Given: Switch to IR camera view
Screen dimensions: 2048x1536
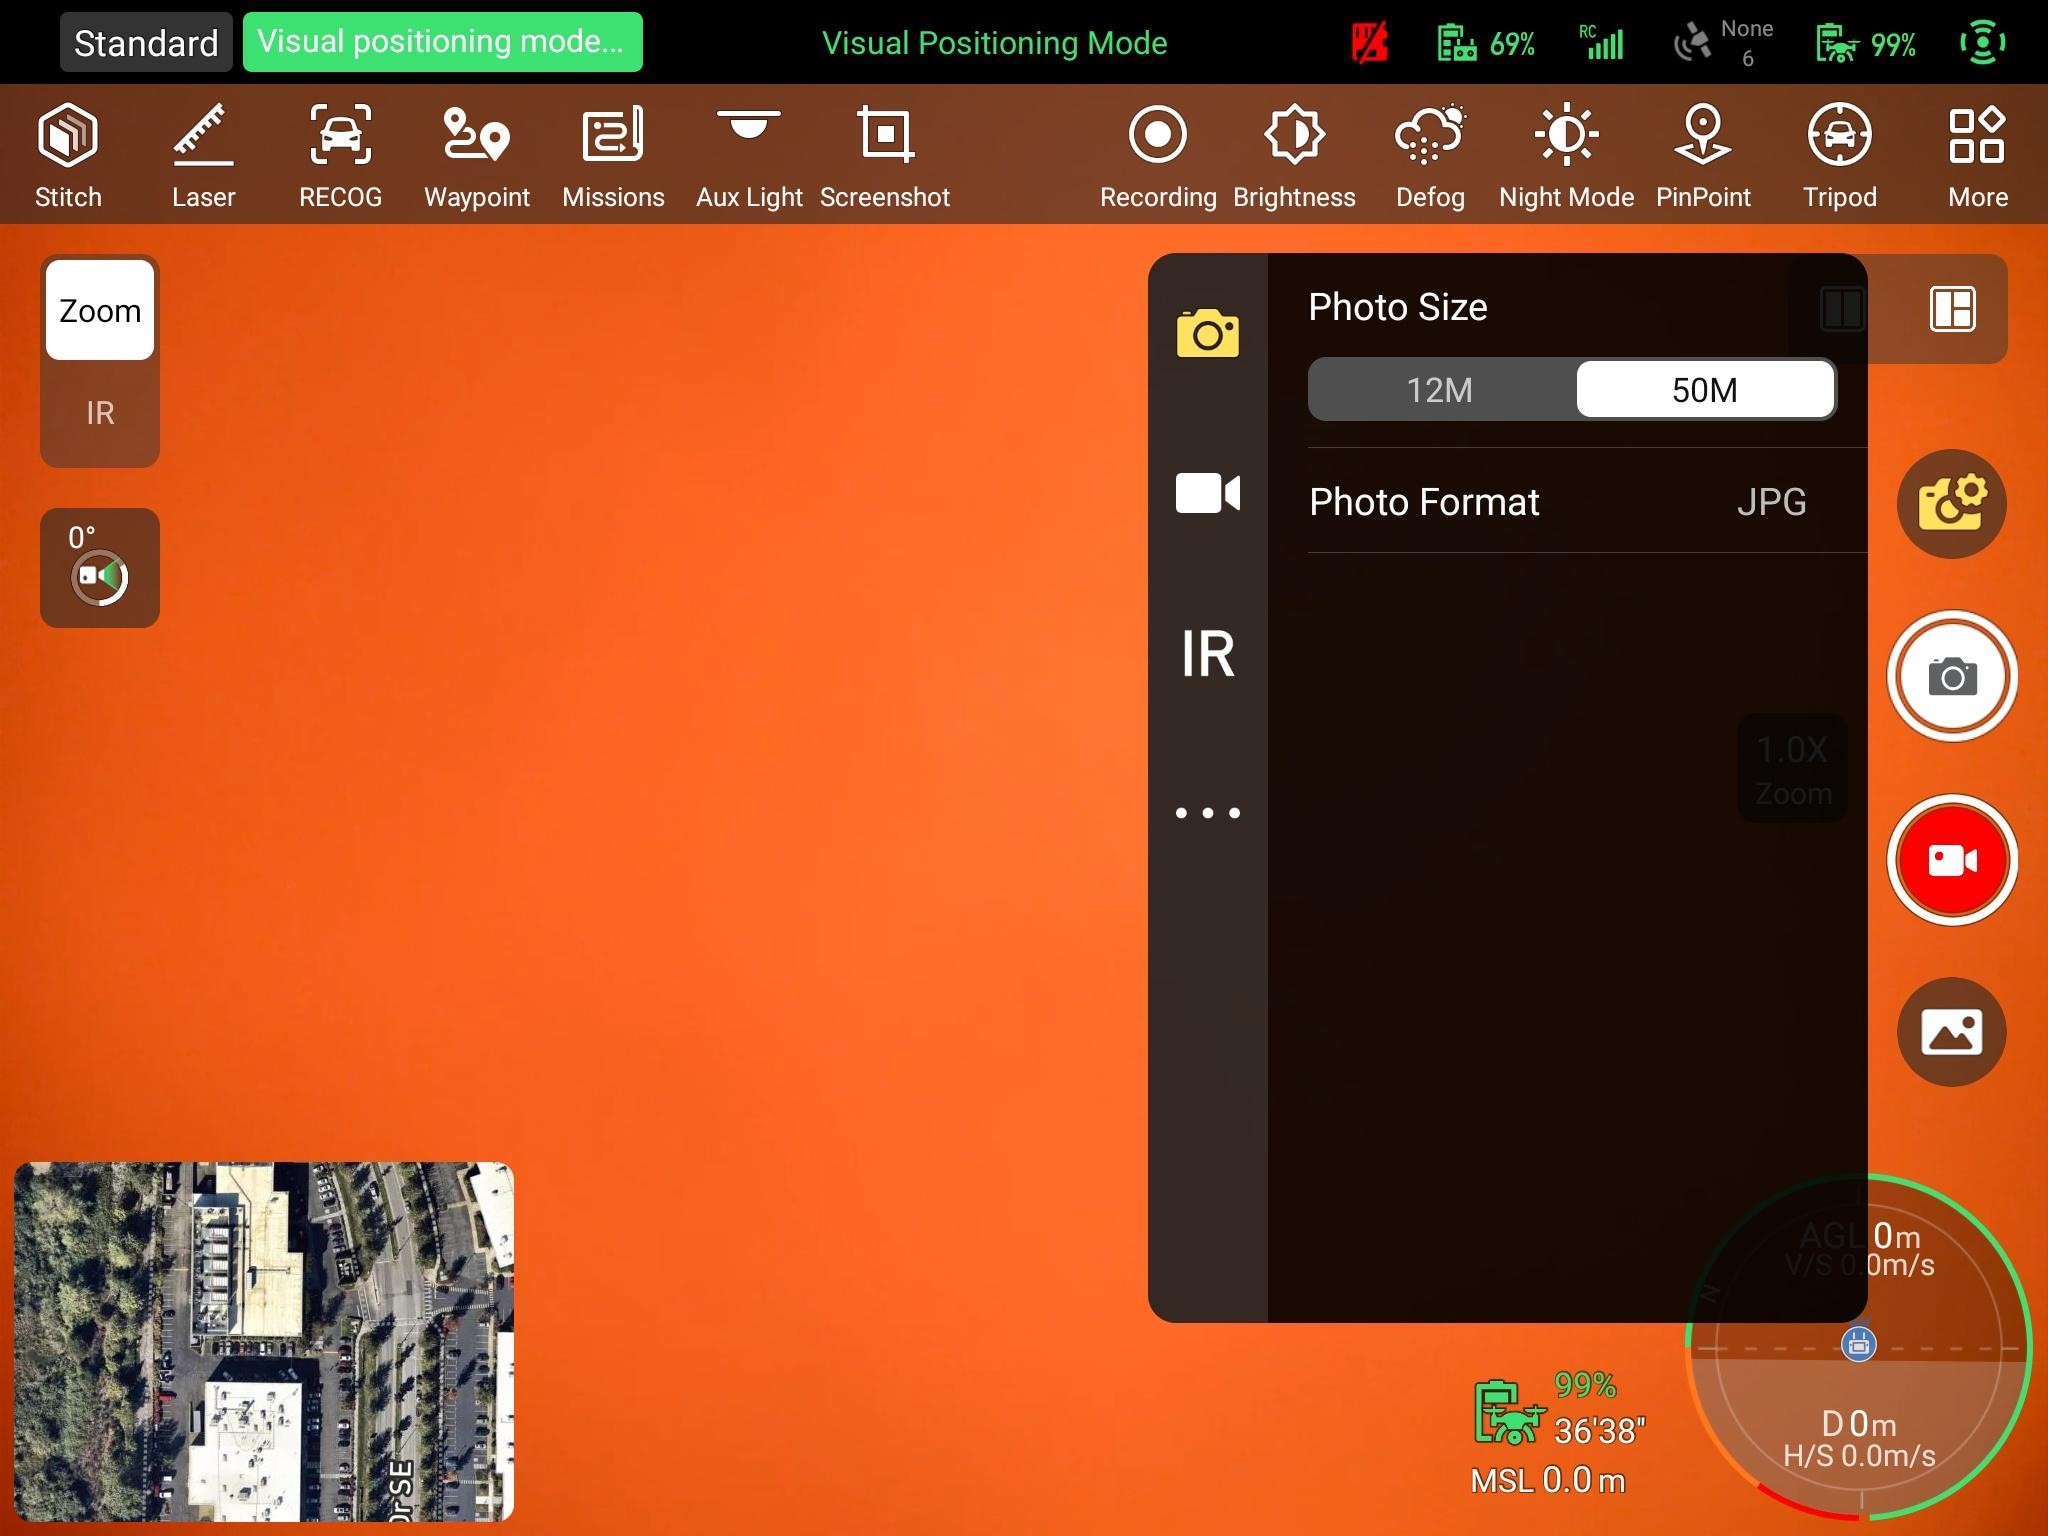Looking at the screenshot, I should click(x=100, y=413).
